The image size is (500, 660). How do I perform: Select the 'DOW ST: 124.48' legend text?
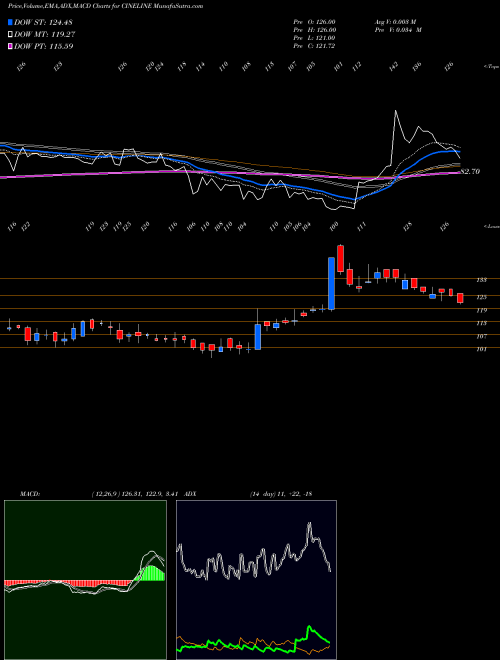point(44,22)
